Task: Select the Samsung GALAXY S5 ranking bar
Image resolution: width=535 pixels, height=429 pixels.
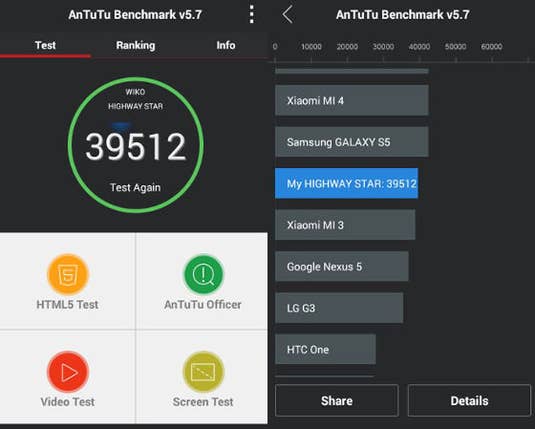Action: coord(352,142)
